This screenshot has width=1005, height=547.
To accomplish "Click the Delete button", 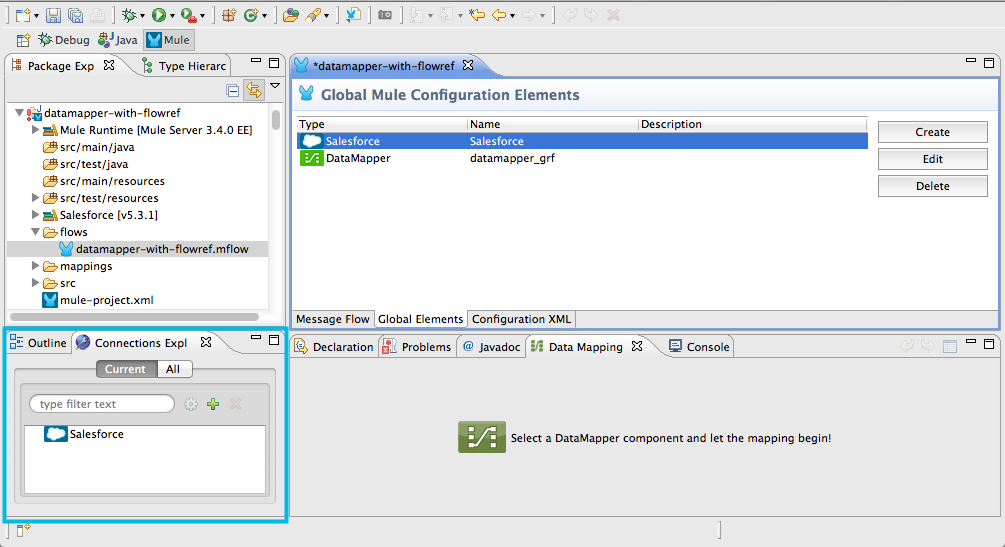I will pyautogui.click(x=932, y=186).
